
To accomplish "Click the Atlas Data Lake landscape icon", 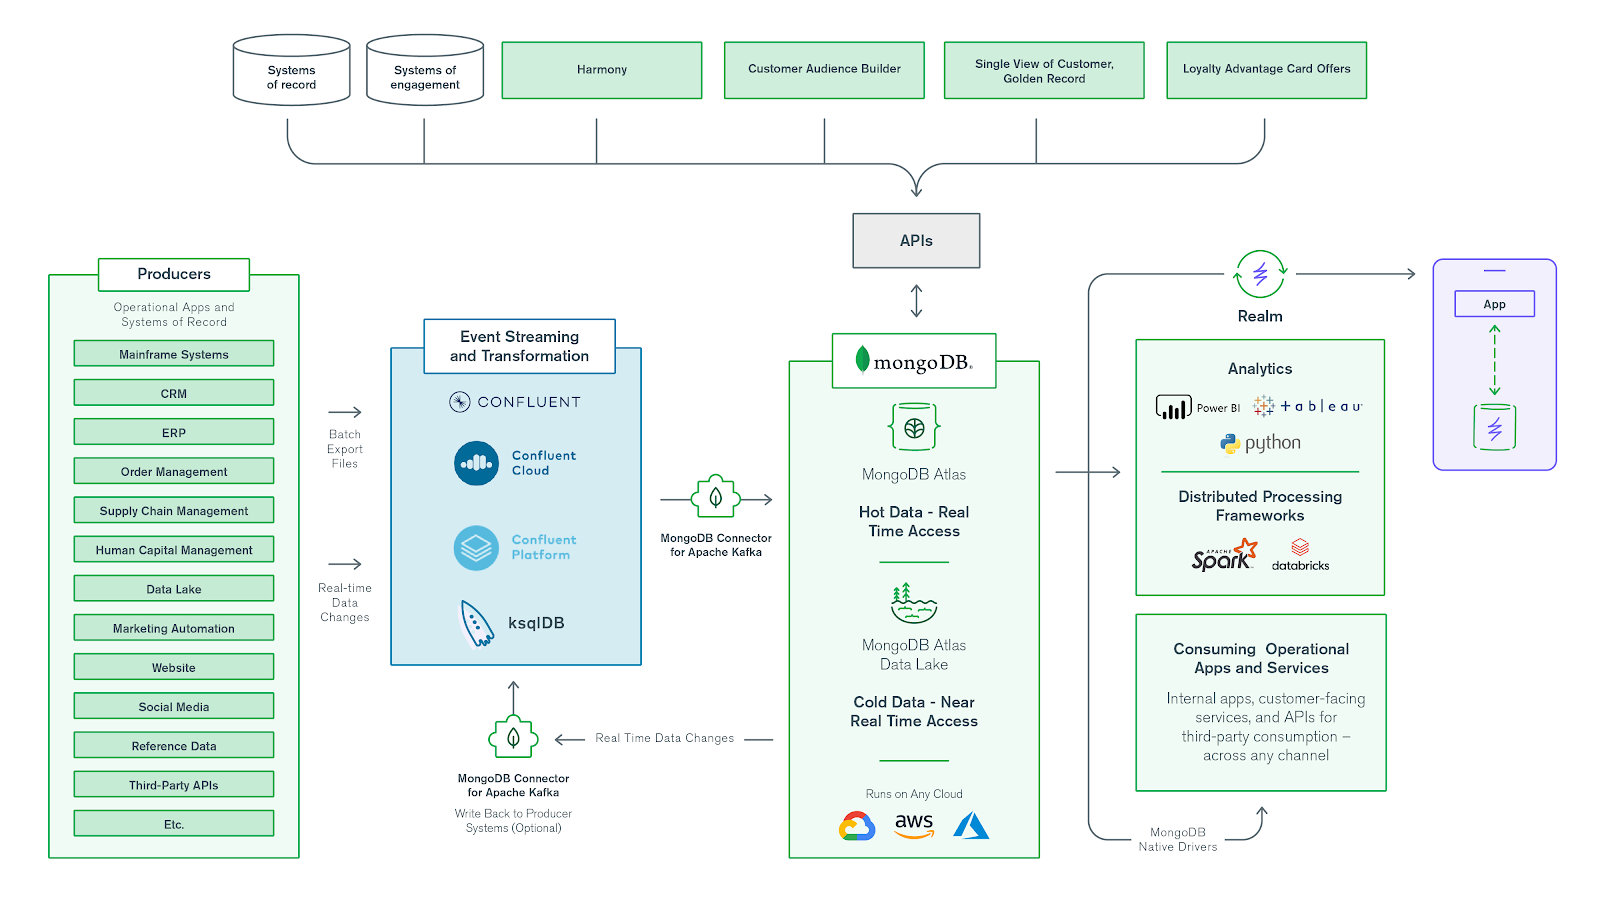I will 914,603.
